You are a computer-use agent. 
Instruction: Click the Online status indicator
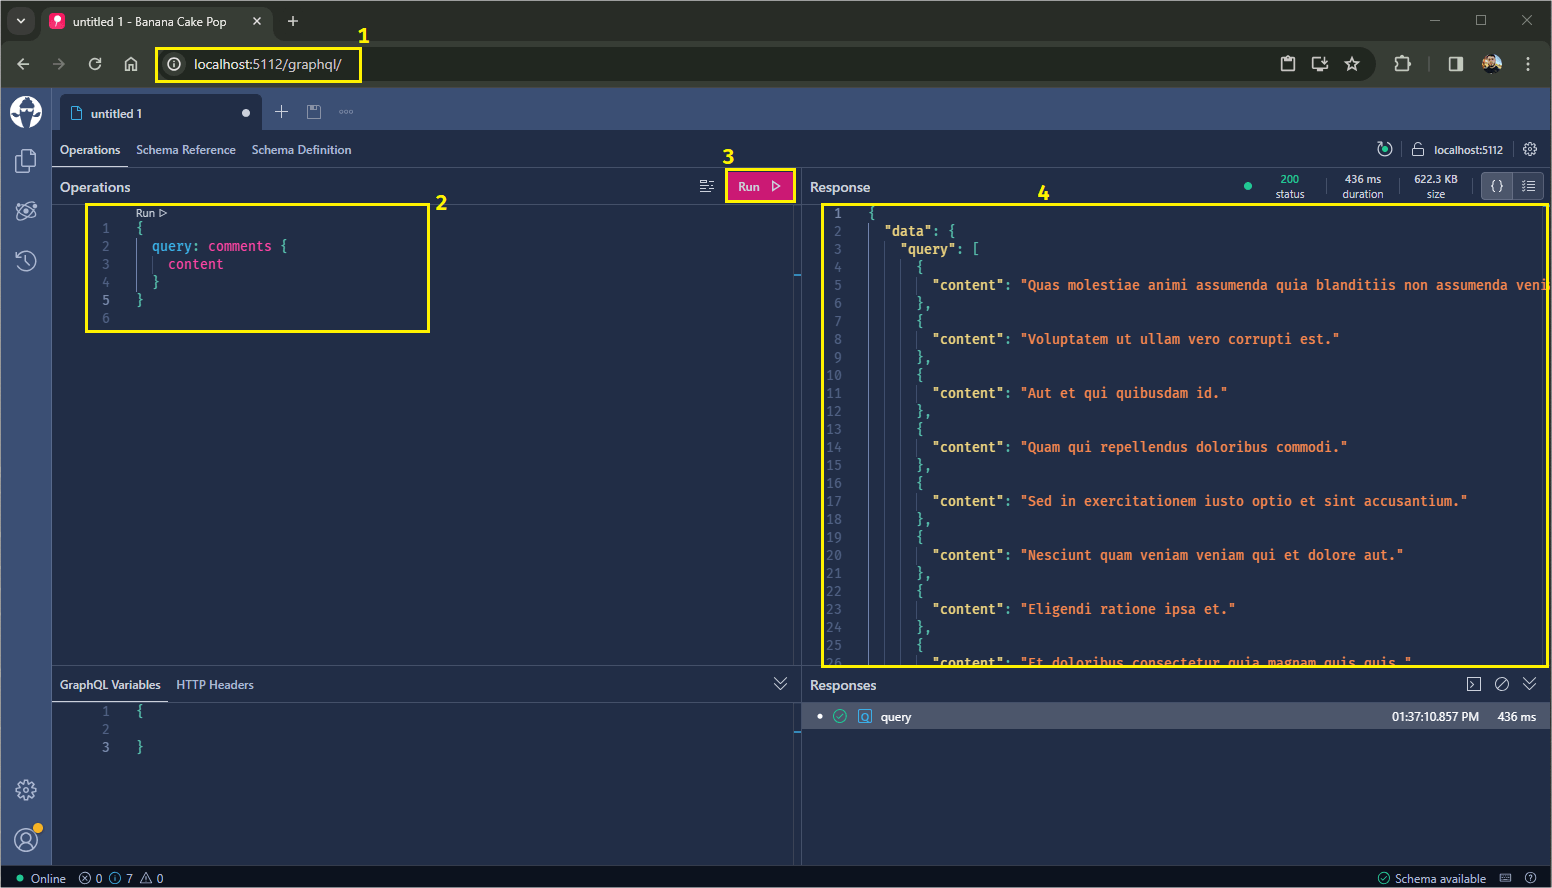[41, 878]
